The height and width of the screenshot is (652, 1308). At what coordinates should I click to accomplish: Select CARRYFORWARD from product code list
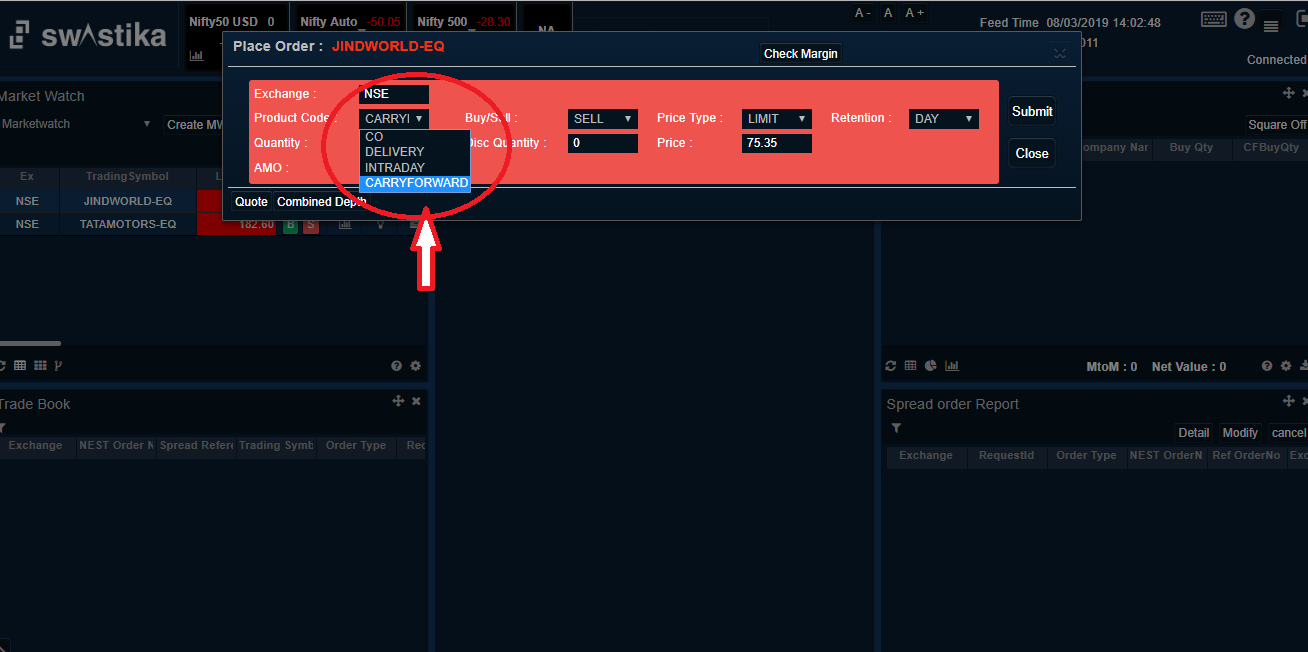414,183
